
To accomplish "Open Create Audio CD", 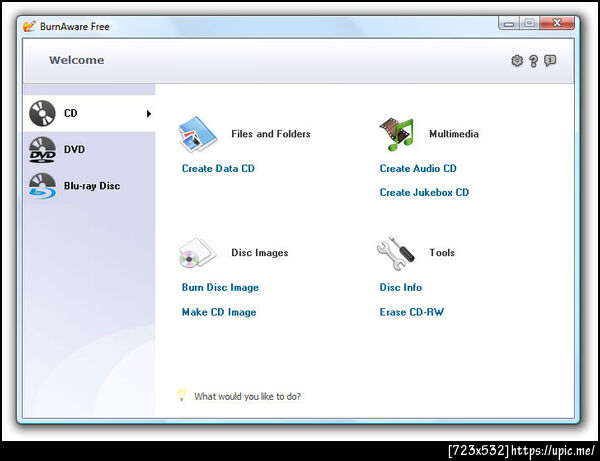I will 418,169.
